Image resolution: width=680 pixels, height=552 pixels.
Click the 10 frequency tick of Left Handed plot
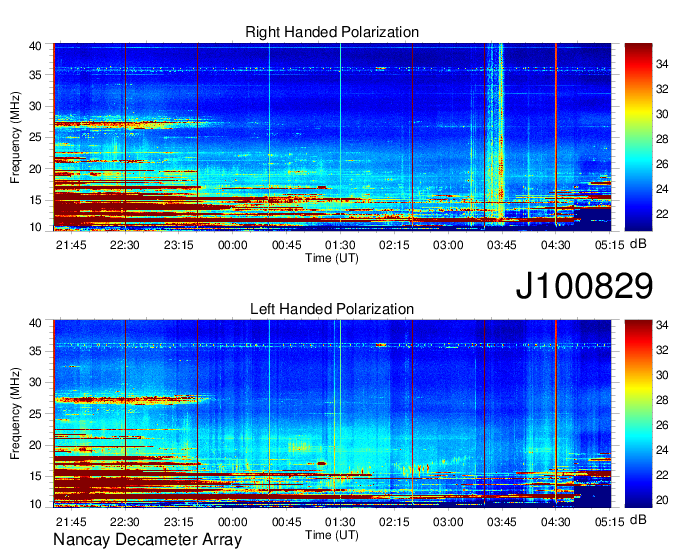(35, 504)
